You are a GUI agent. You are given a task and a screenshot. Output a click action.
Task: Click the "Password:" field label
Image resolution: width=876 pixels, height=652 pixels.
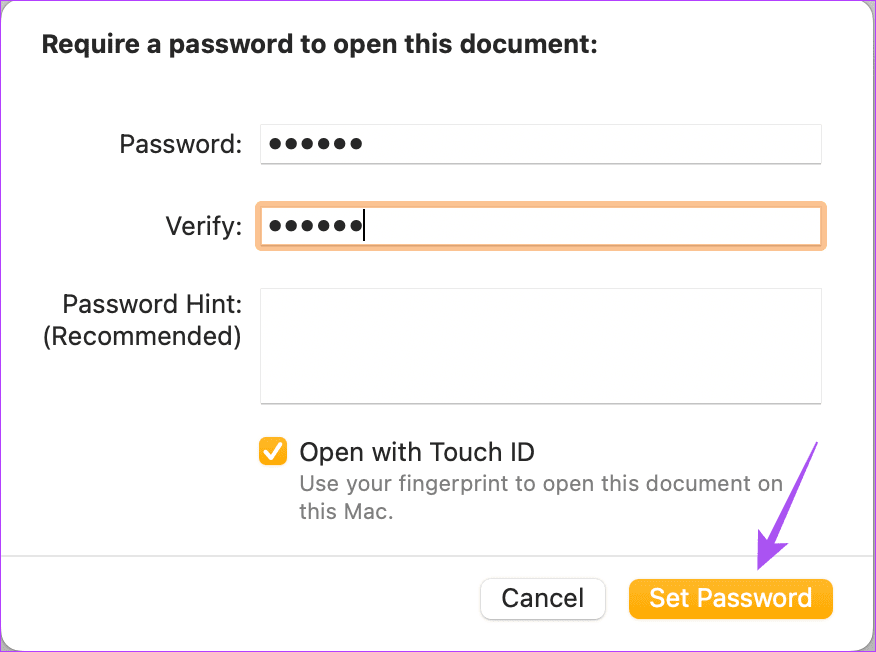coord(181,144)
